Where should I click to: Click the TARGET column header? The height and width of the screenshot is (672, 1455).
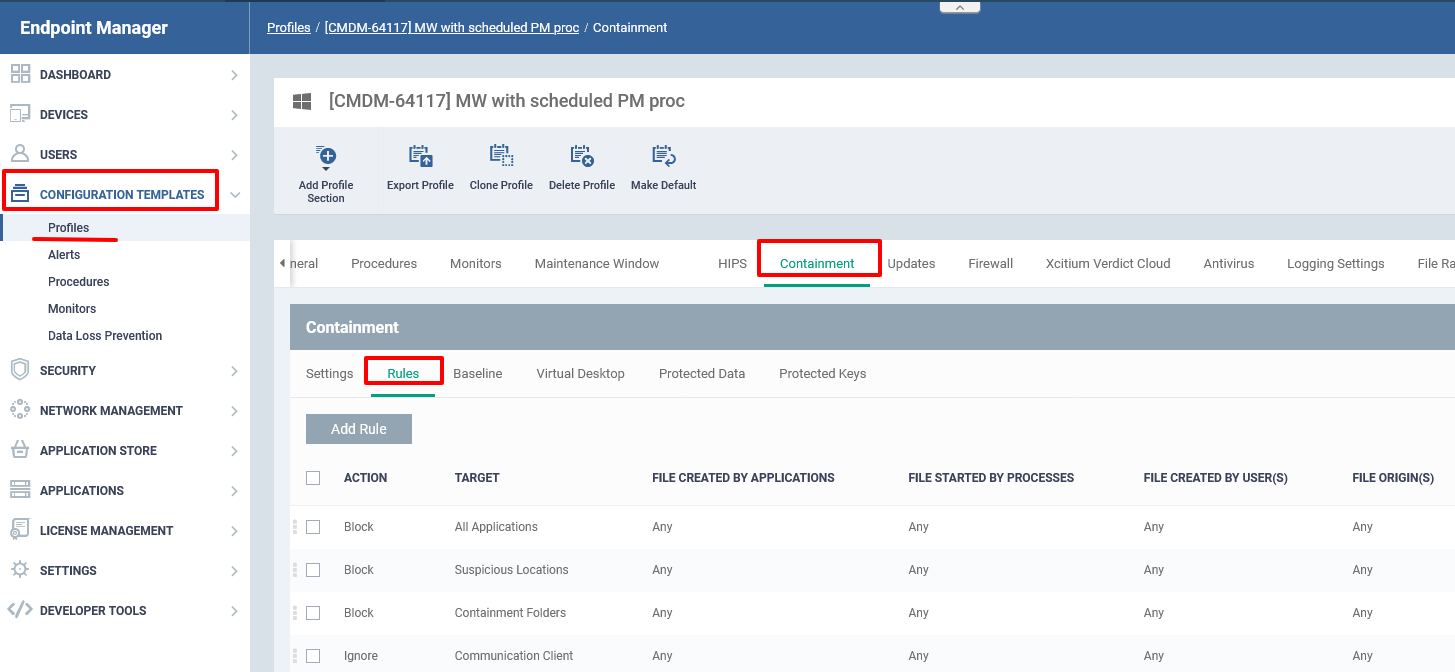point(477,478)
